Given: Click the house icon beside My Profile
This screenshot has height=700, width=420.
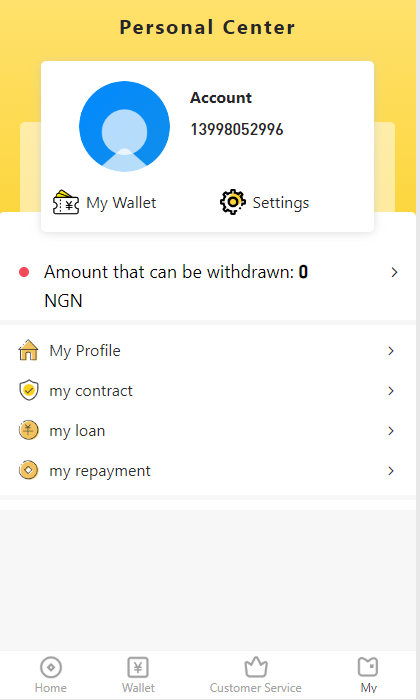Looking at the screenshot, I should point(29,350).
